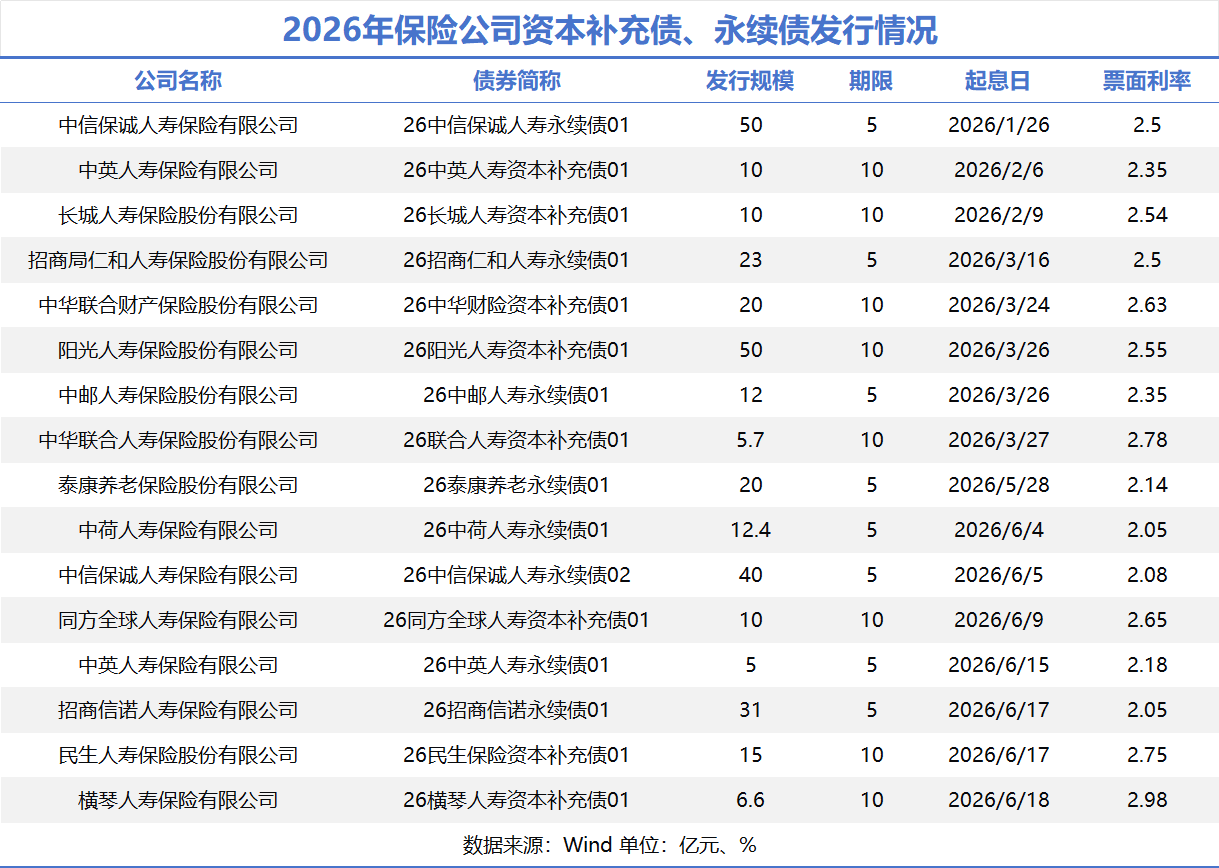Click company 中荷人寿保险有限公司
1219x868 pixels.
tap(178, 530)
